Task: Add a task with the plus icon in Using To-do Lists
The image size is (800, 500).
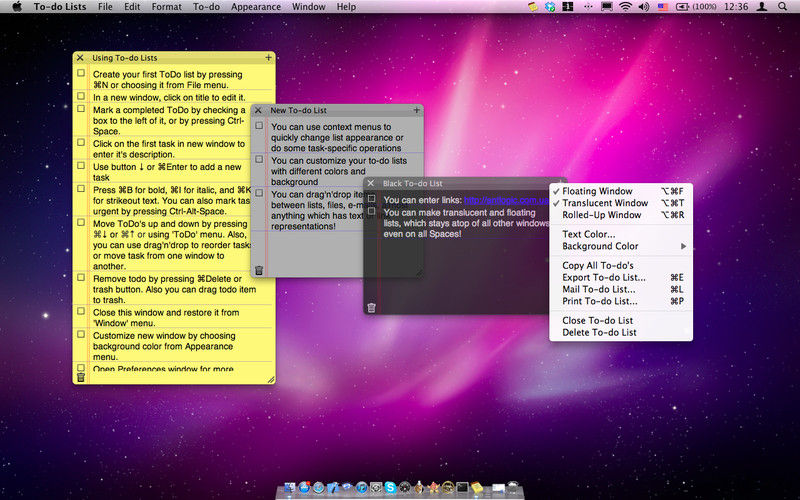Action: [x=268, y=58]
